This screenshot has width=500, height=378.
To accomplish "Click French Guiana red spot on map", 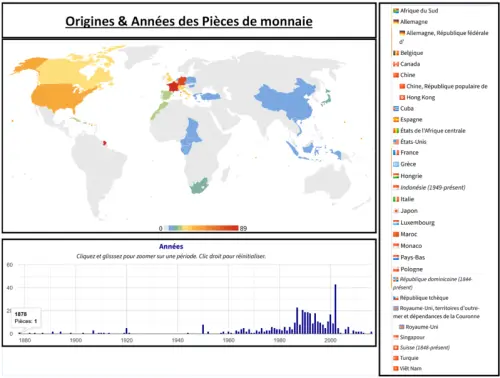I will coord(105,143).
